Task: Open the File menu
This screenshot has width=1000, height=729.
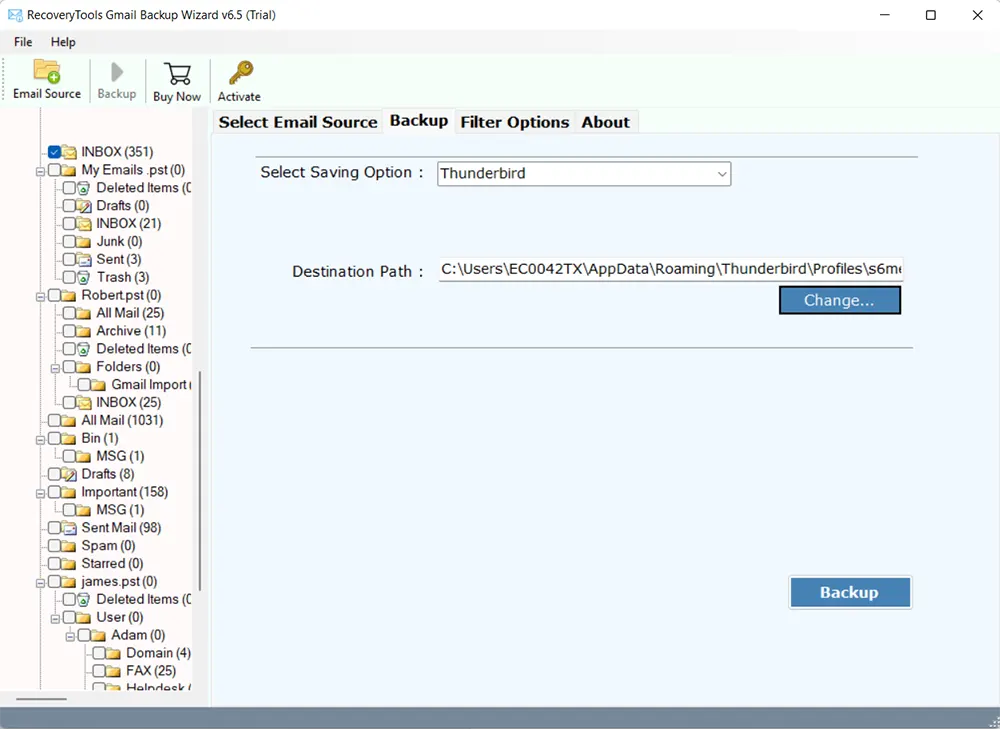Action: pyautogui.click(x=22, y=42)
